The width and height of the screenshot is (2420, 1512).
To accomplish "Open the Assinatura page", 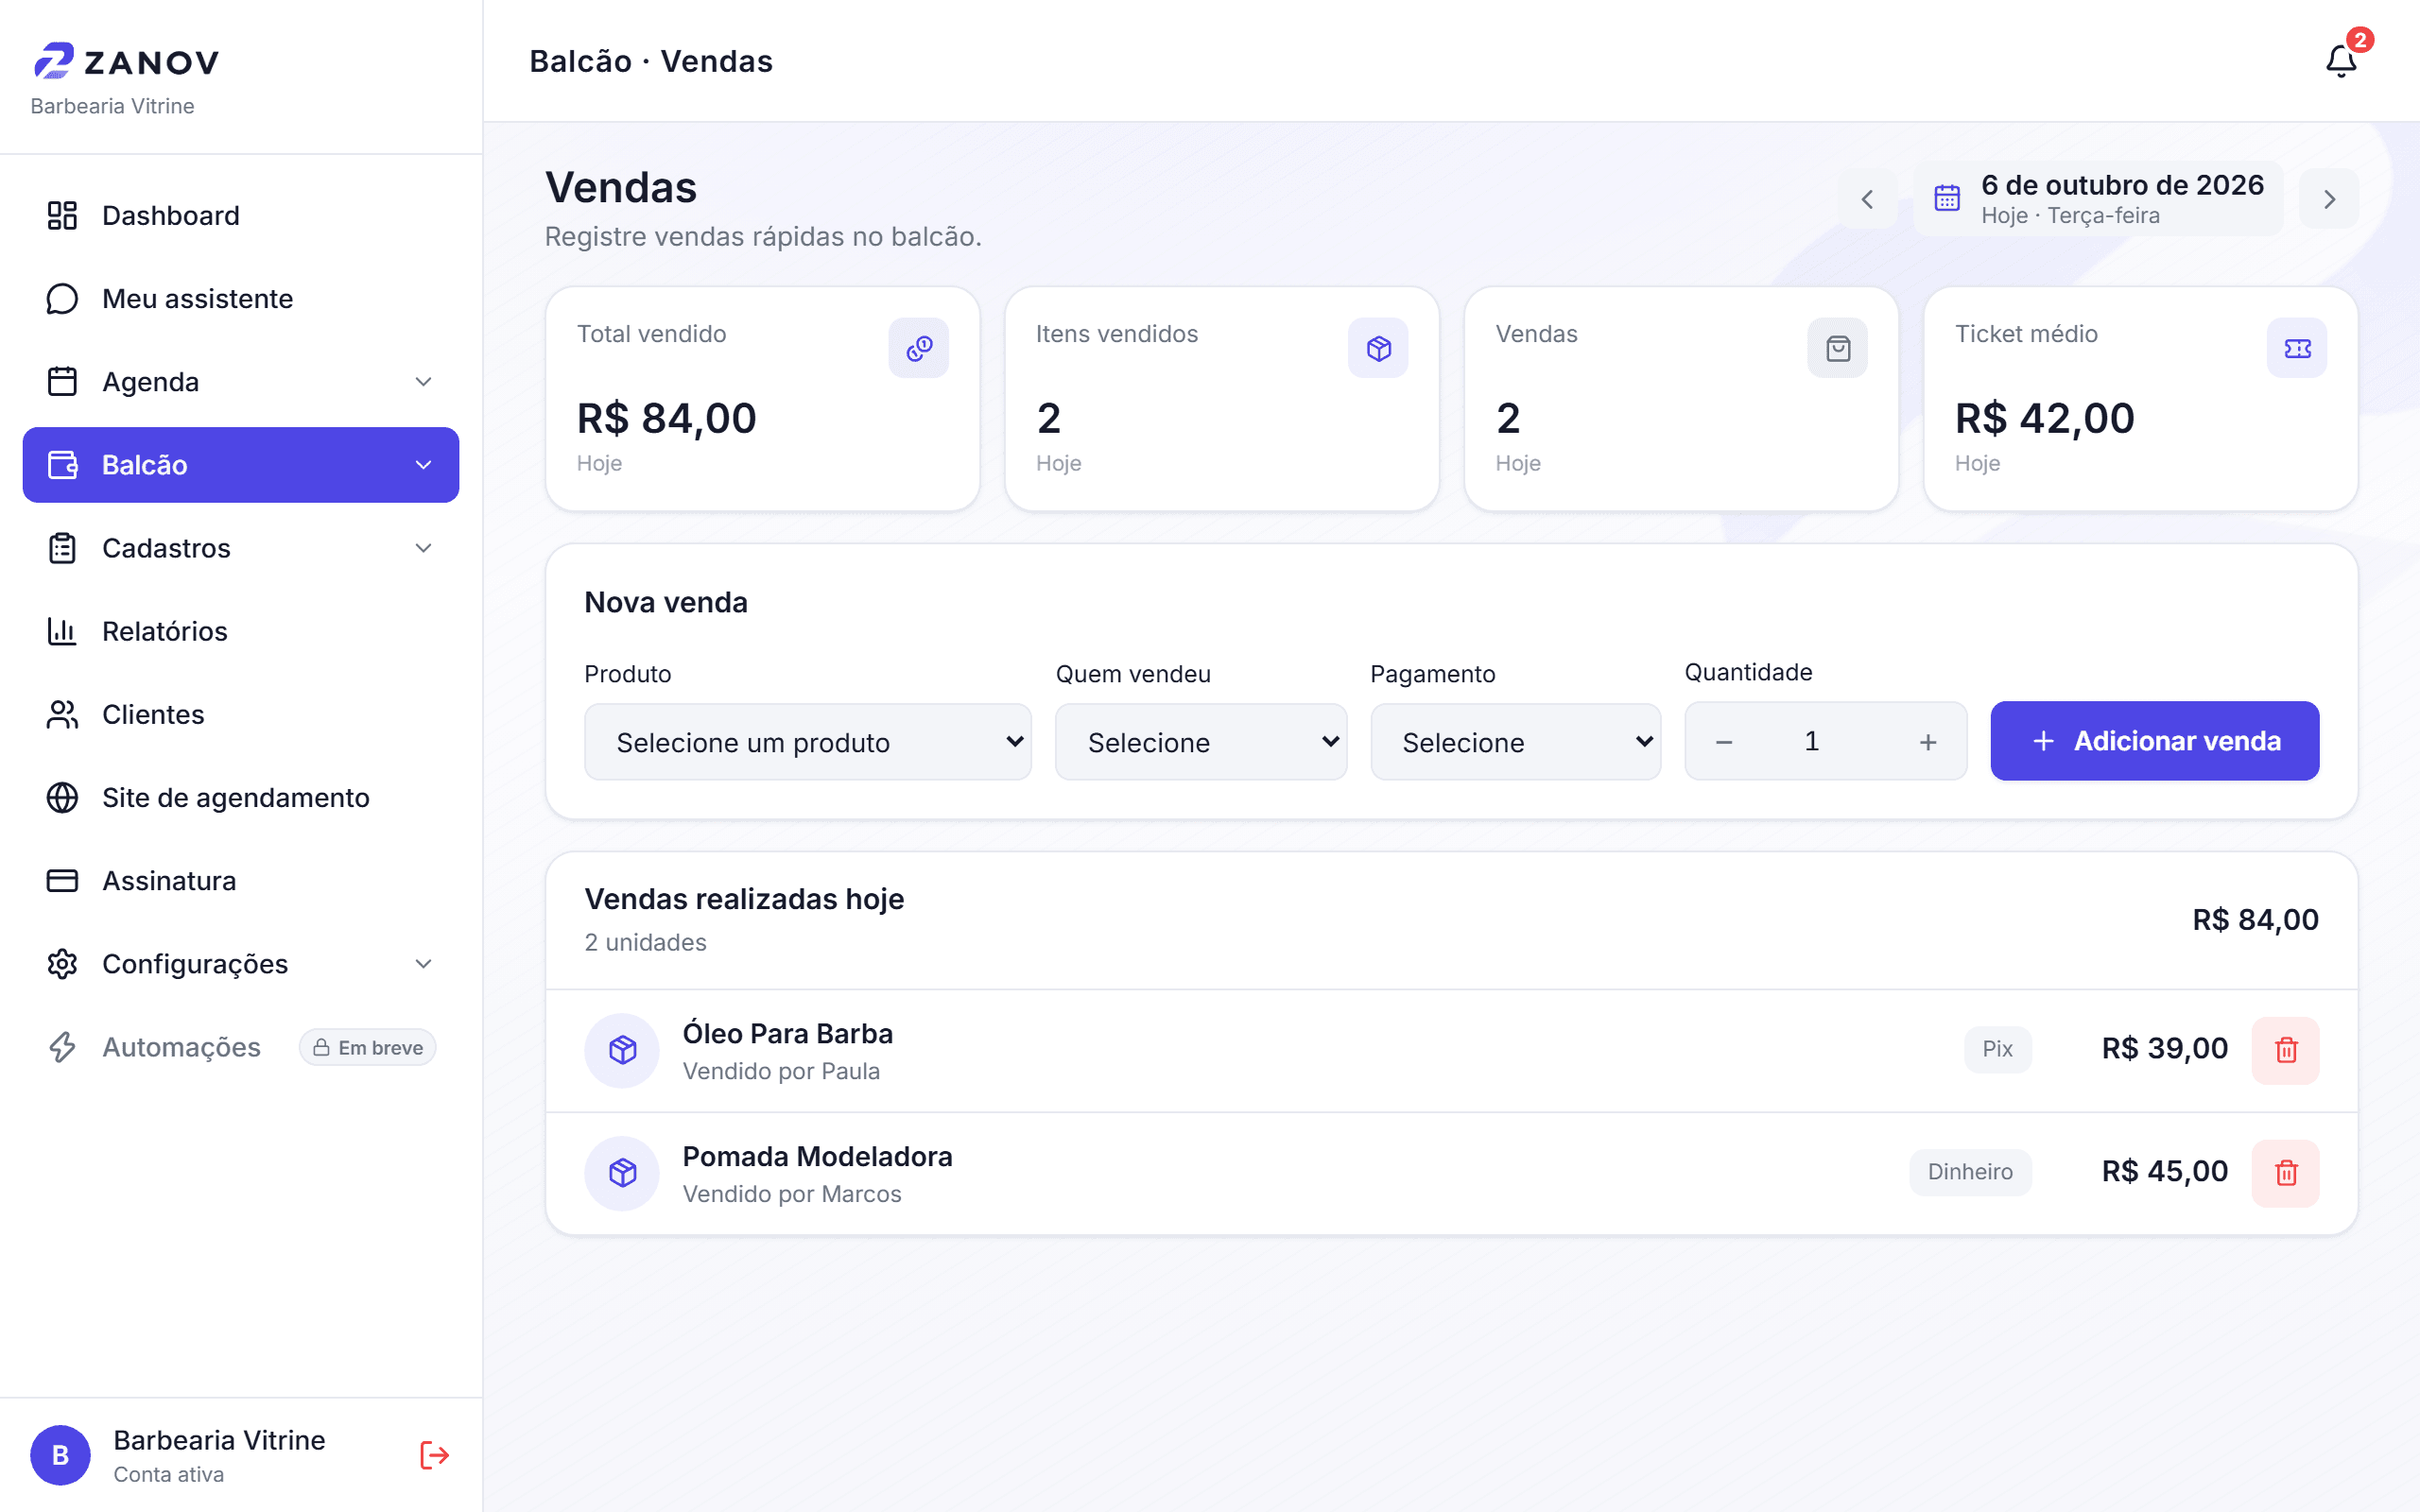I will click(241, 880).
